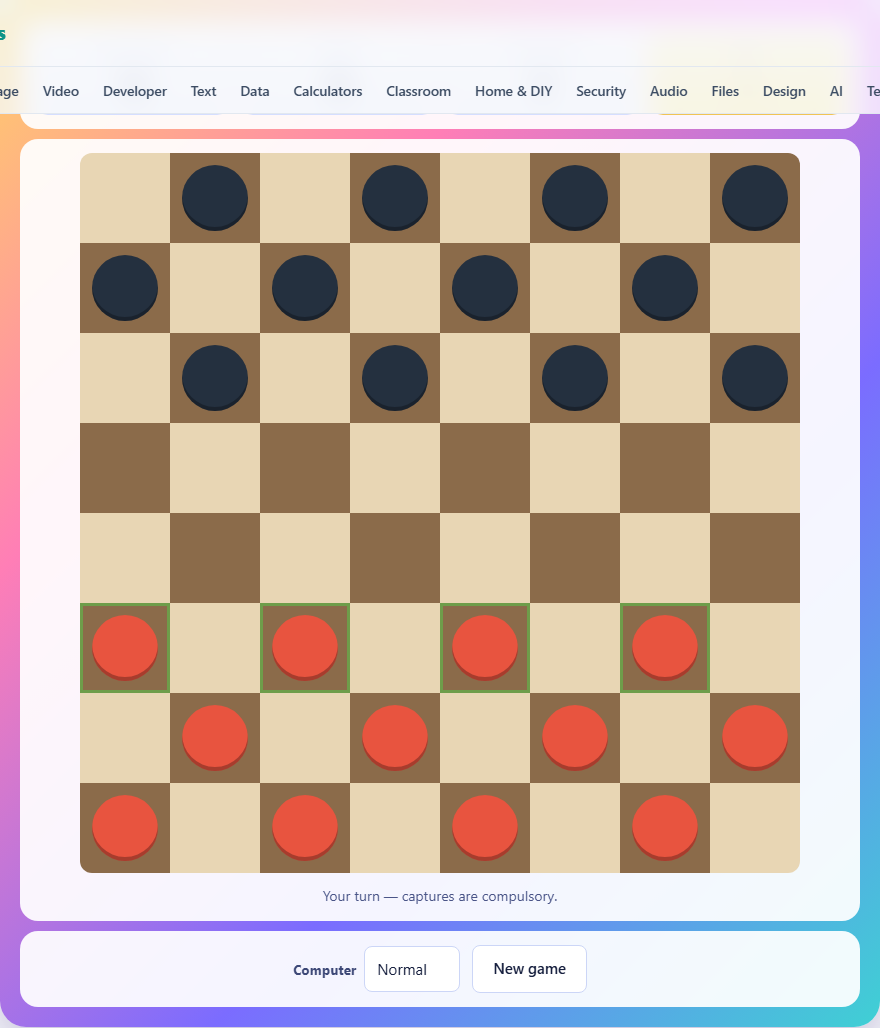Click third-from-left red piece in the bottom row

pyautogui.click(x=485, y=827)
